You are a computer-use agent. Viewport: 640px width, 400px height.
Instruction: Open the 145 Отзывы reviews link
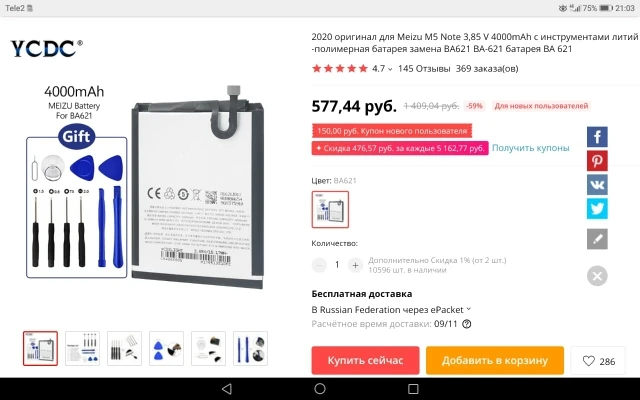click(424, 69)
